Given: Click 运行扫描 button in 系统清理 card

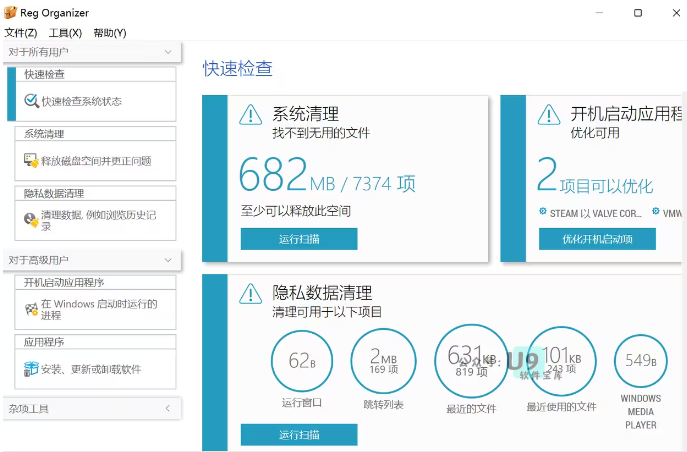Looking at the screenshot, I should pyautogui.click(x=299, y=239).
